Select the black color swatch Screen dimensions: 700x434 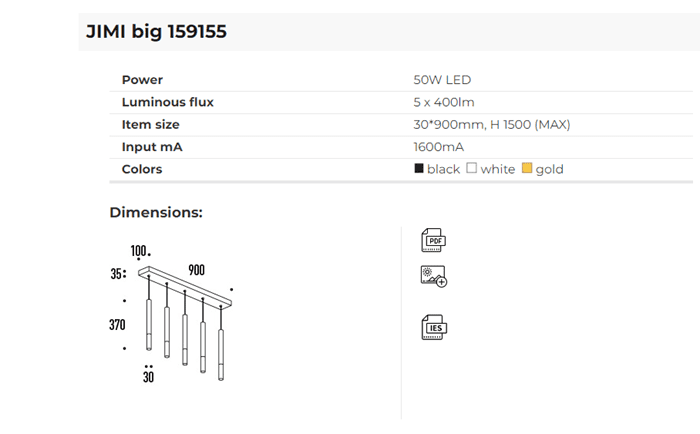[x=419, y=169]
